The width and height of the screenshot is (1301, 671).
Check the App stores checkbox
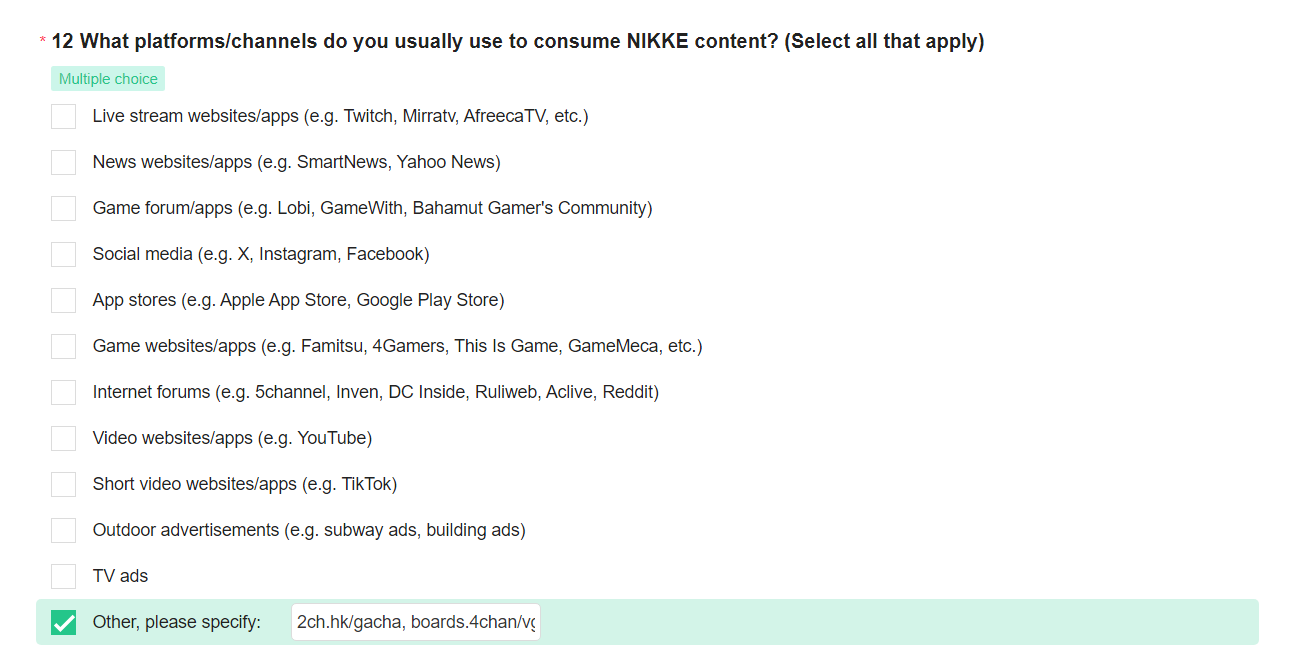pos(63,300)
